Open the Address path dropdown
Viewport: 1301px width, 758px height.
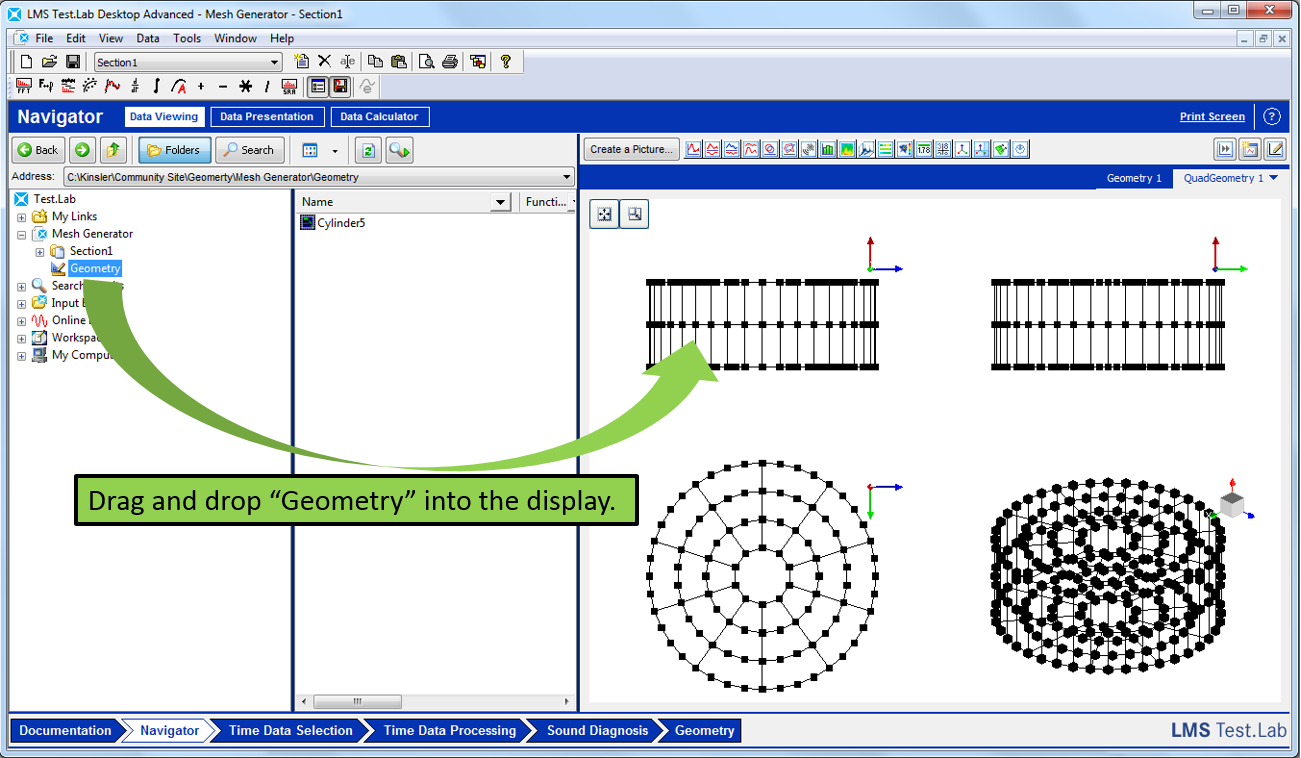pos(567,177)
